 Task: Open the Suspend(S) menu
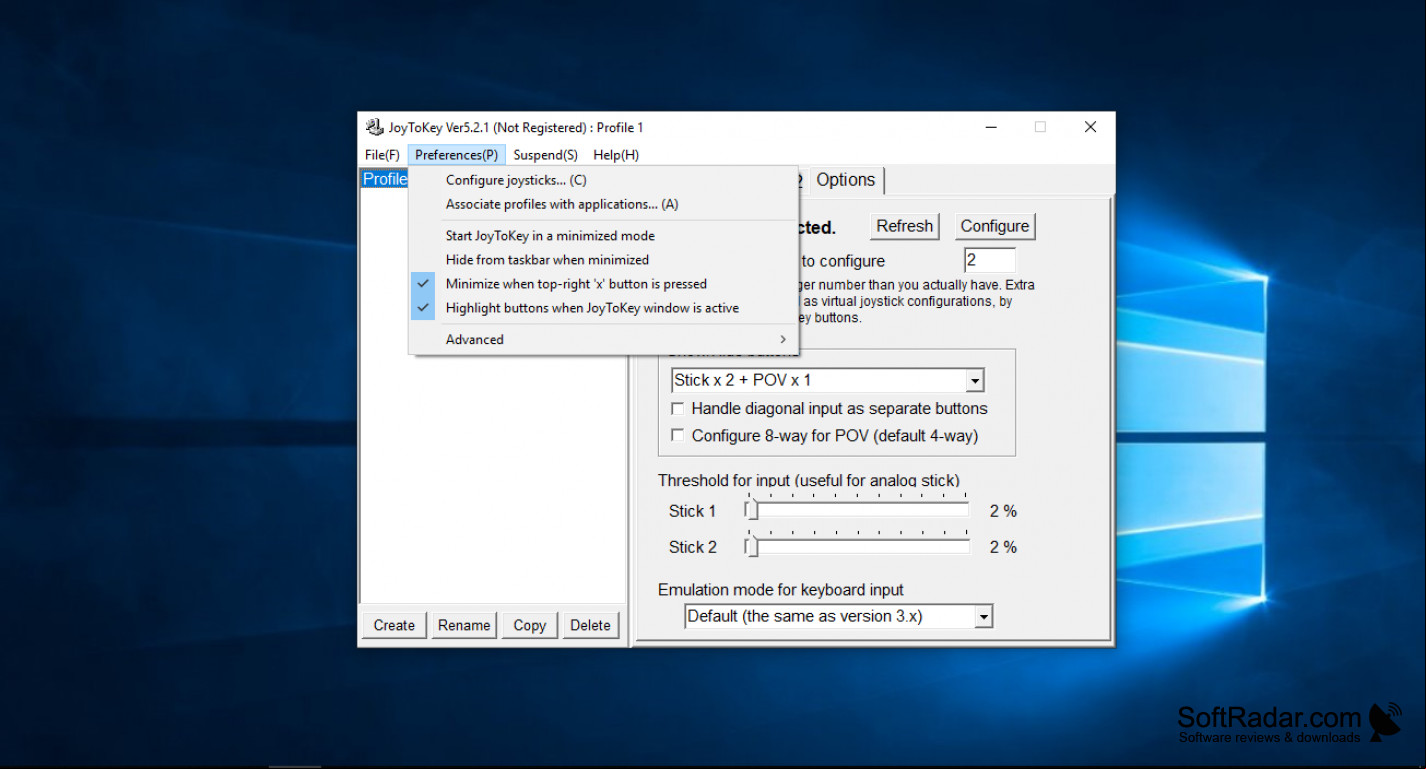545,155
